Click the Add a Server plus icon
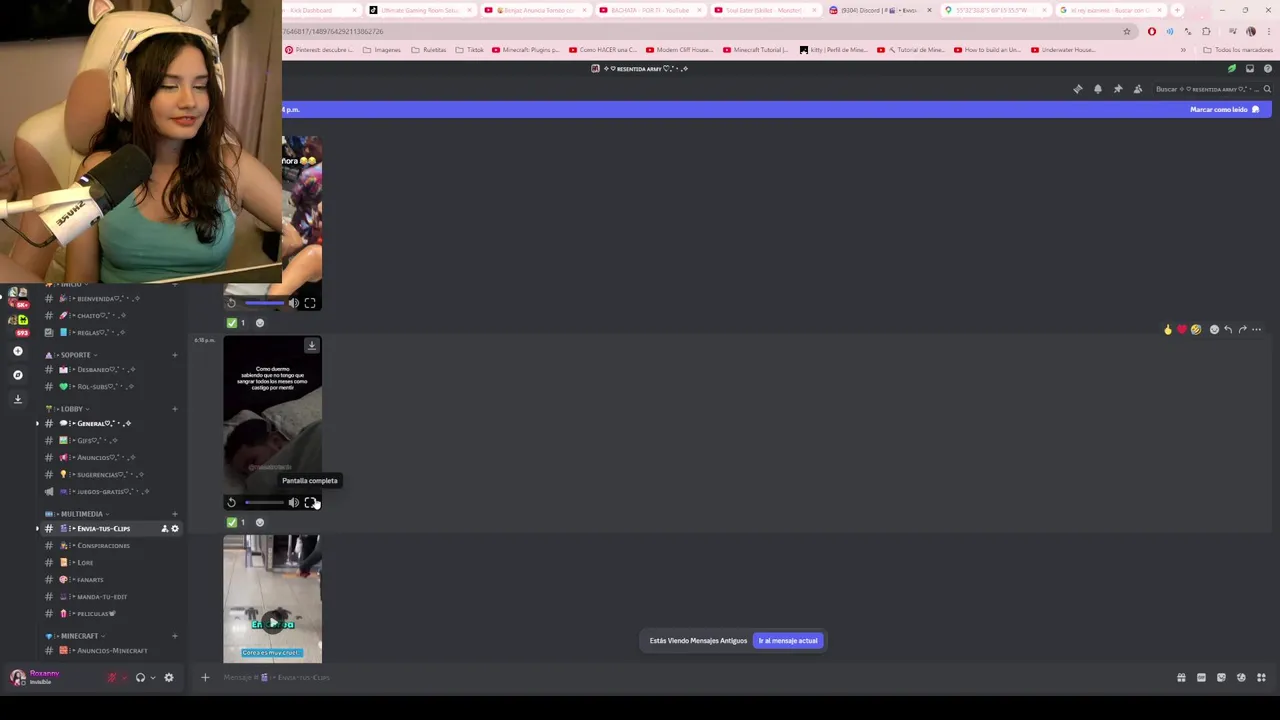This screenshot has height=720, width=1280. click(x=17, y=351)
